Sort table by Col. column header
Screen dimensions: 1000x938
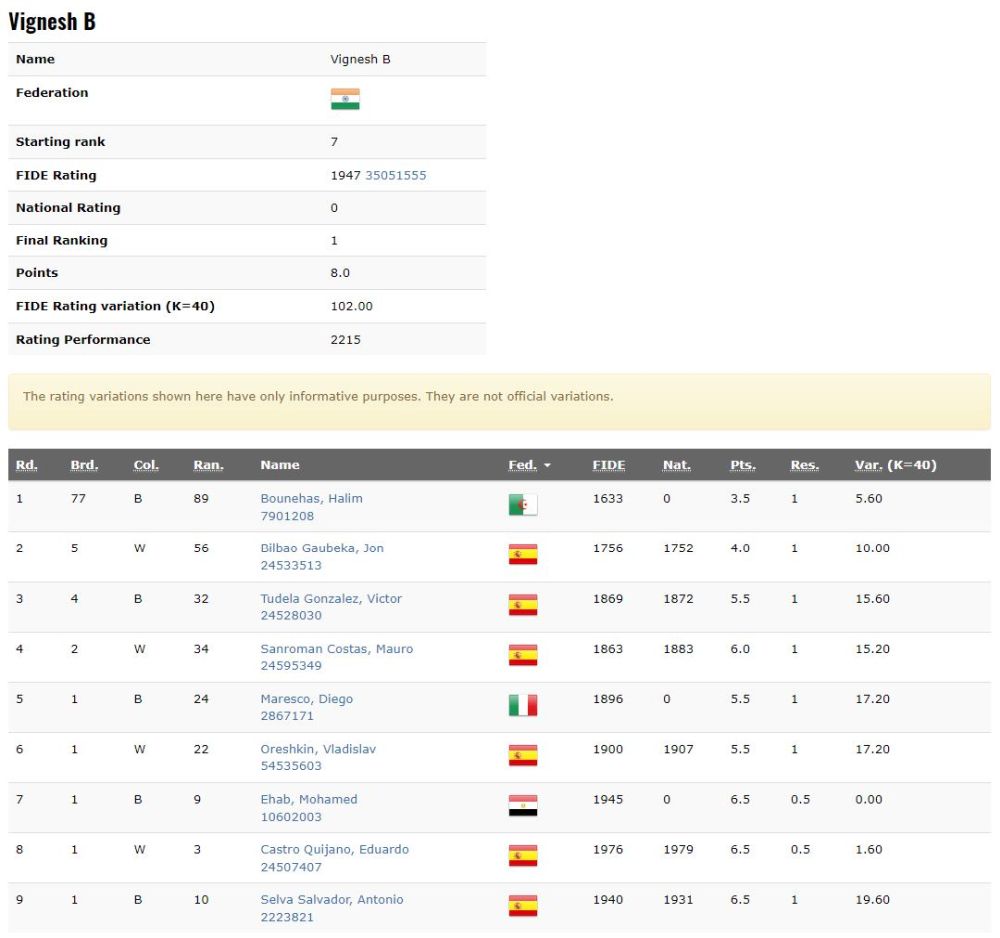(146, 465)
